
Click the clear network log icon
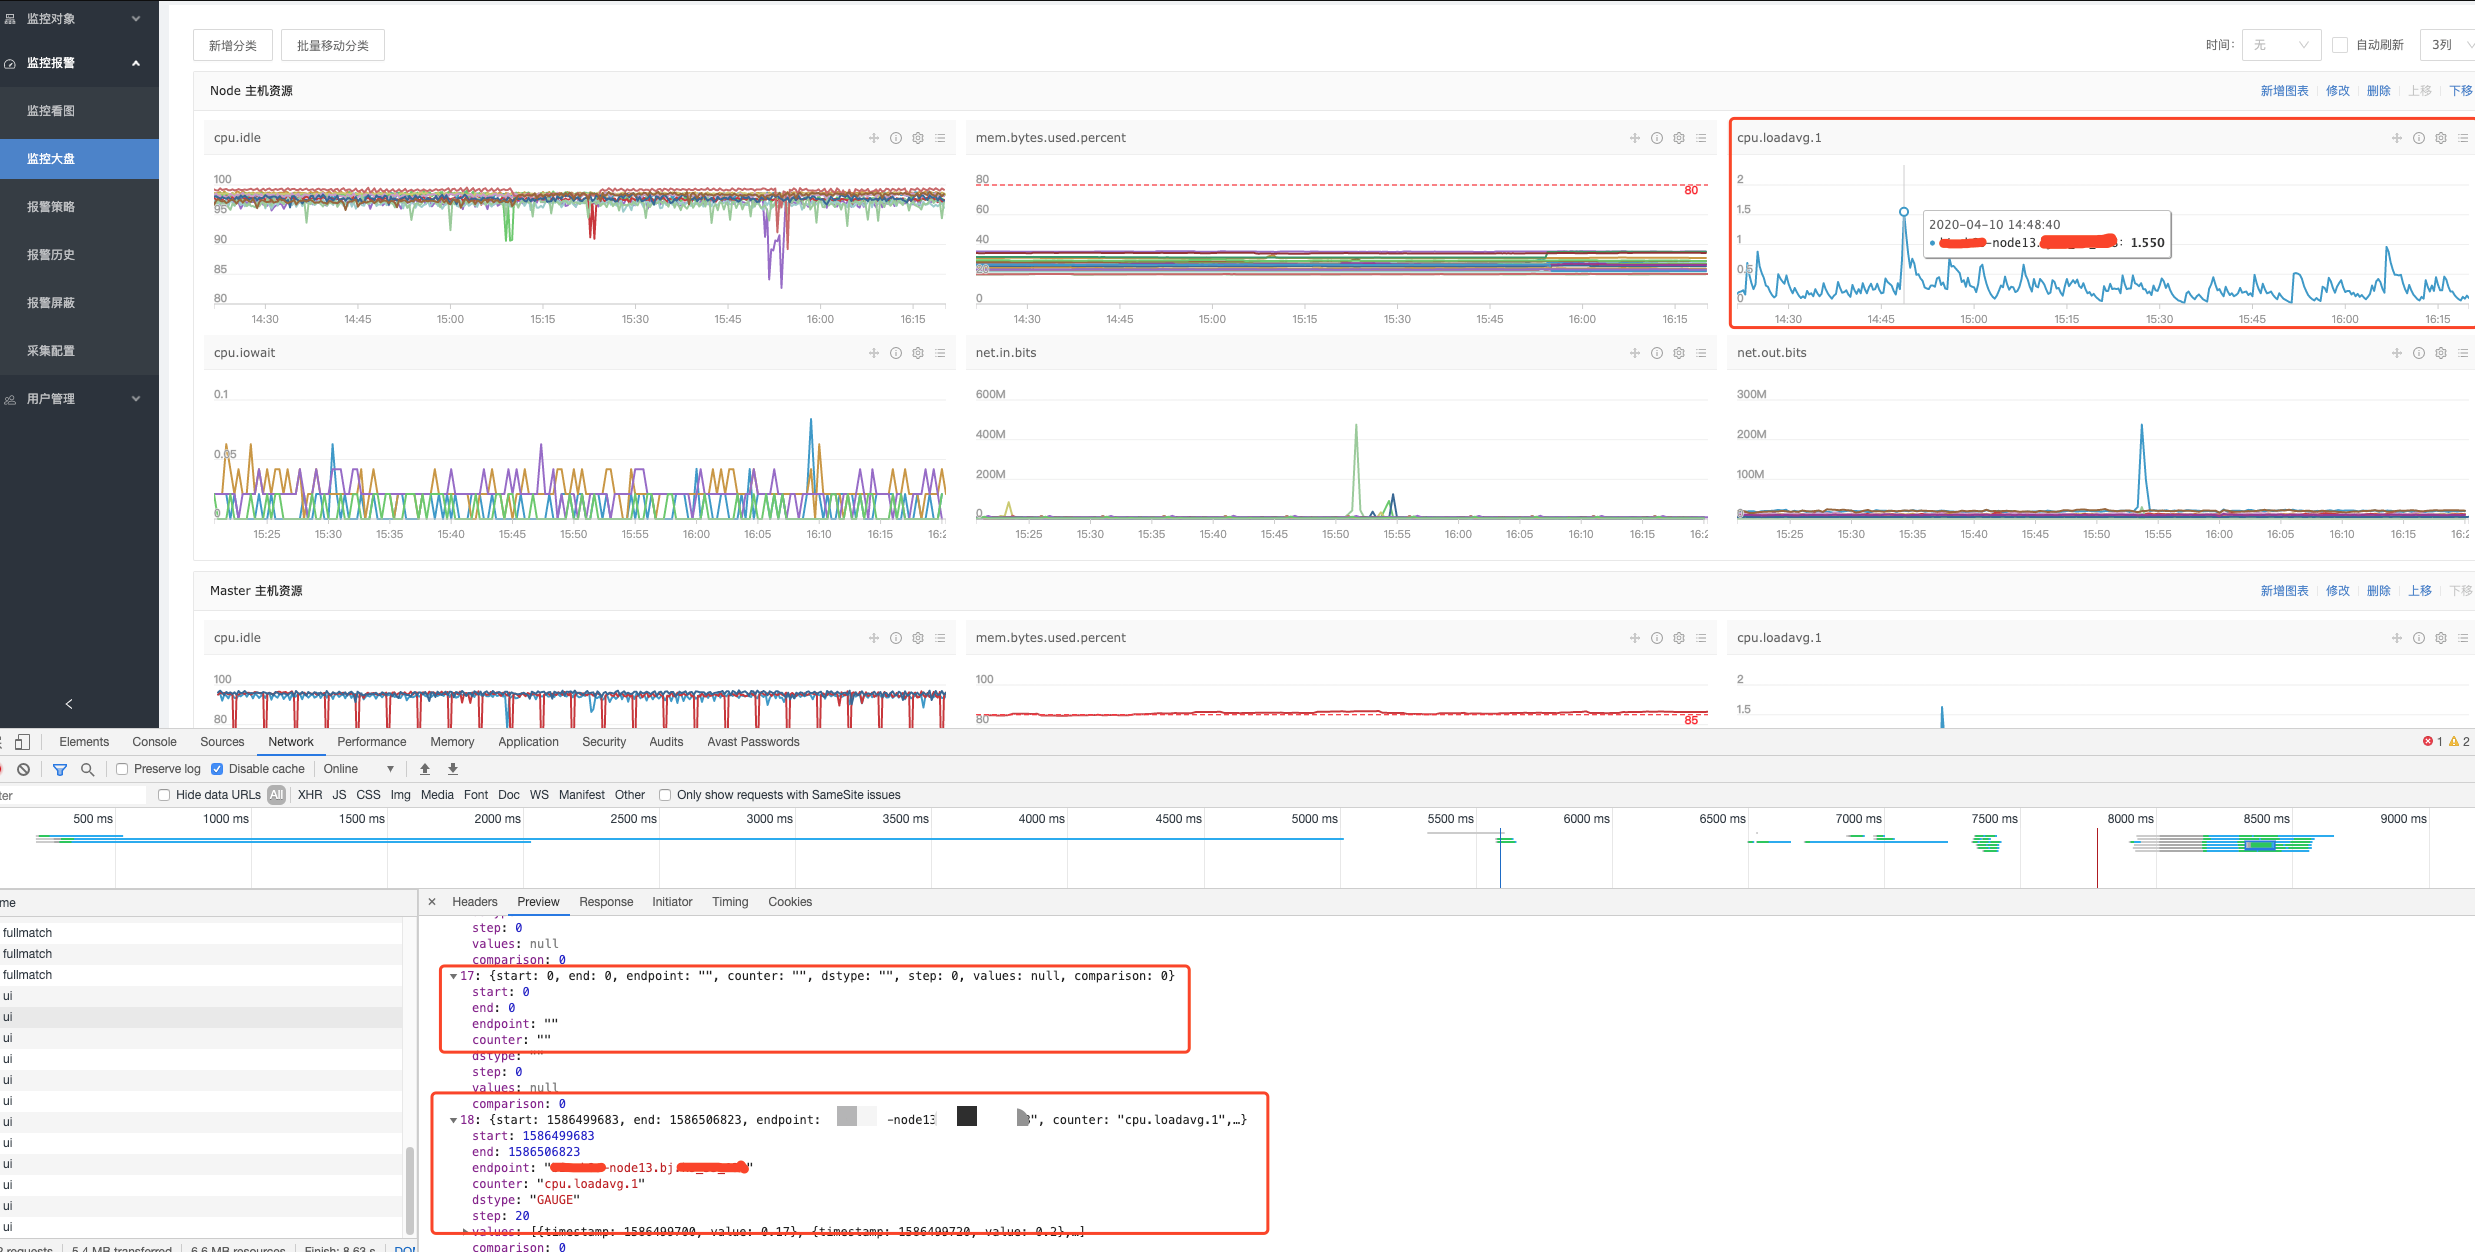(23, 769)
